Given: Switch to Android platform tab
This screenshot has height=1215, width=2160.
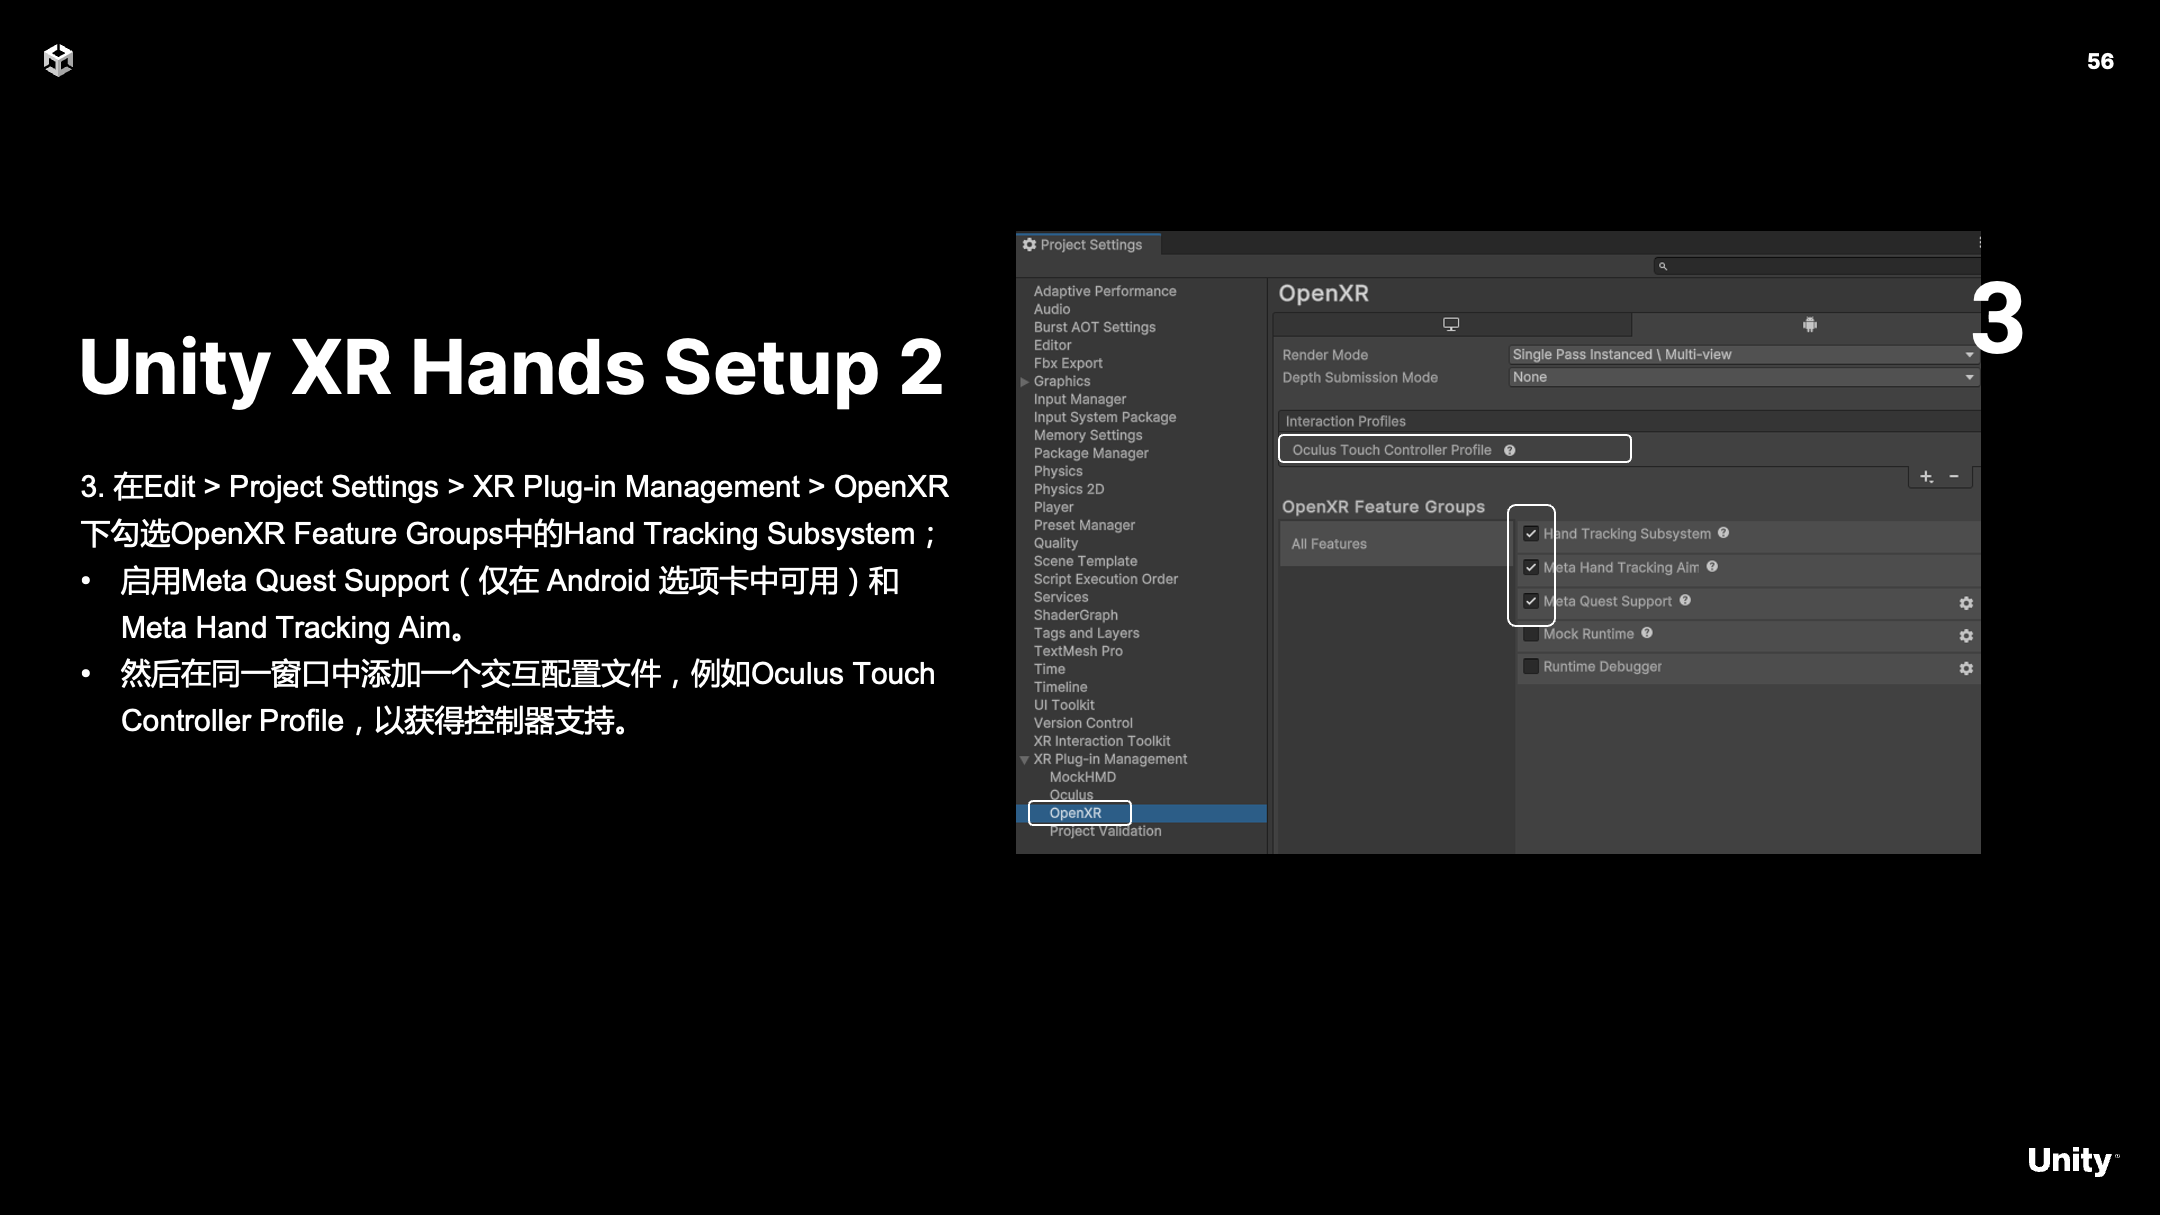Looking at the screenshot, I should pos(1809,324).
